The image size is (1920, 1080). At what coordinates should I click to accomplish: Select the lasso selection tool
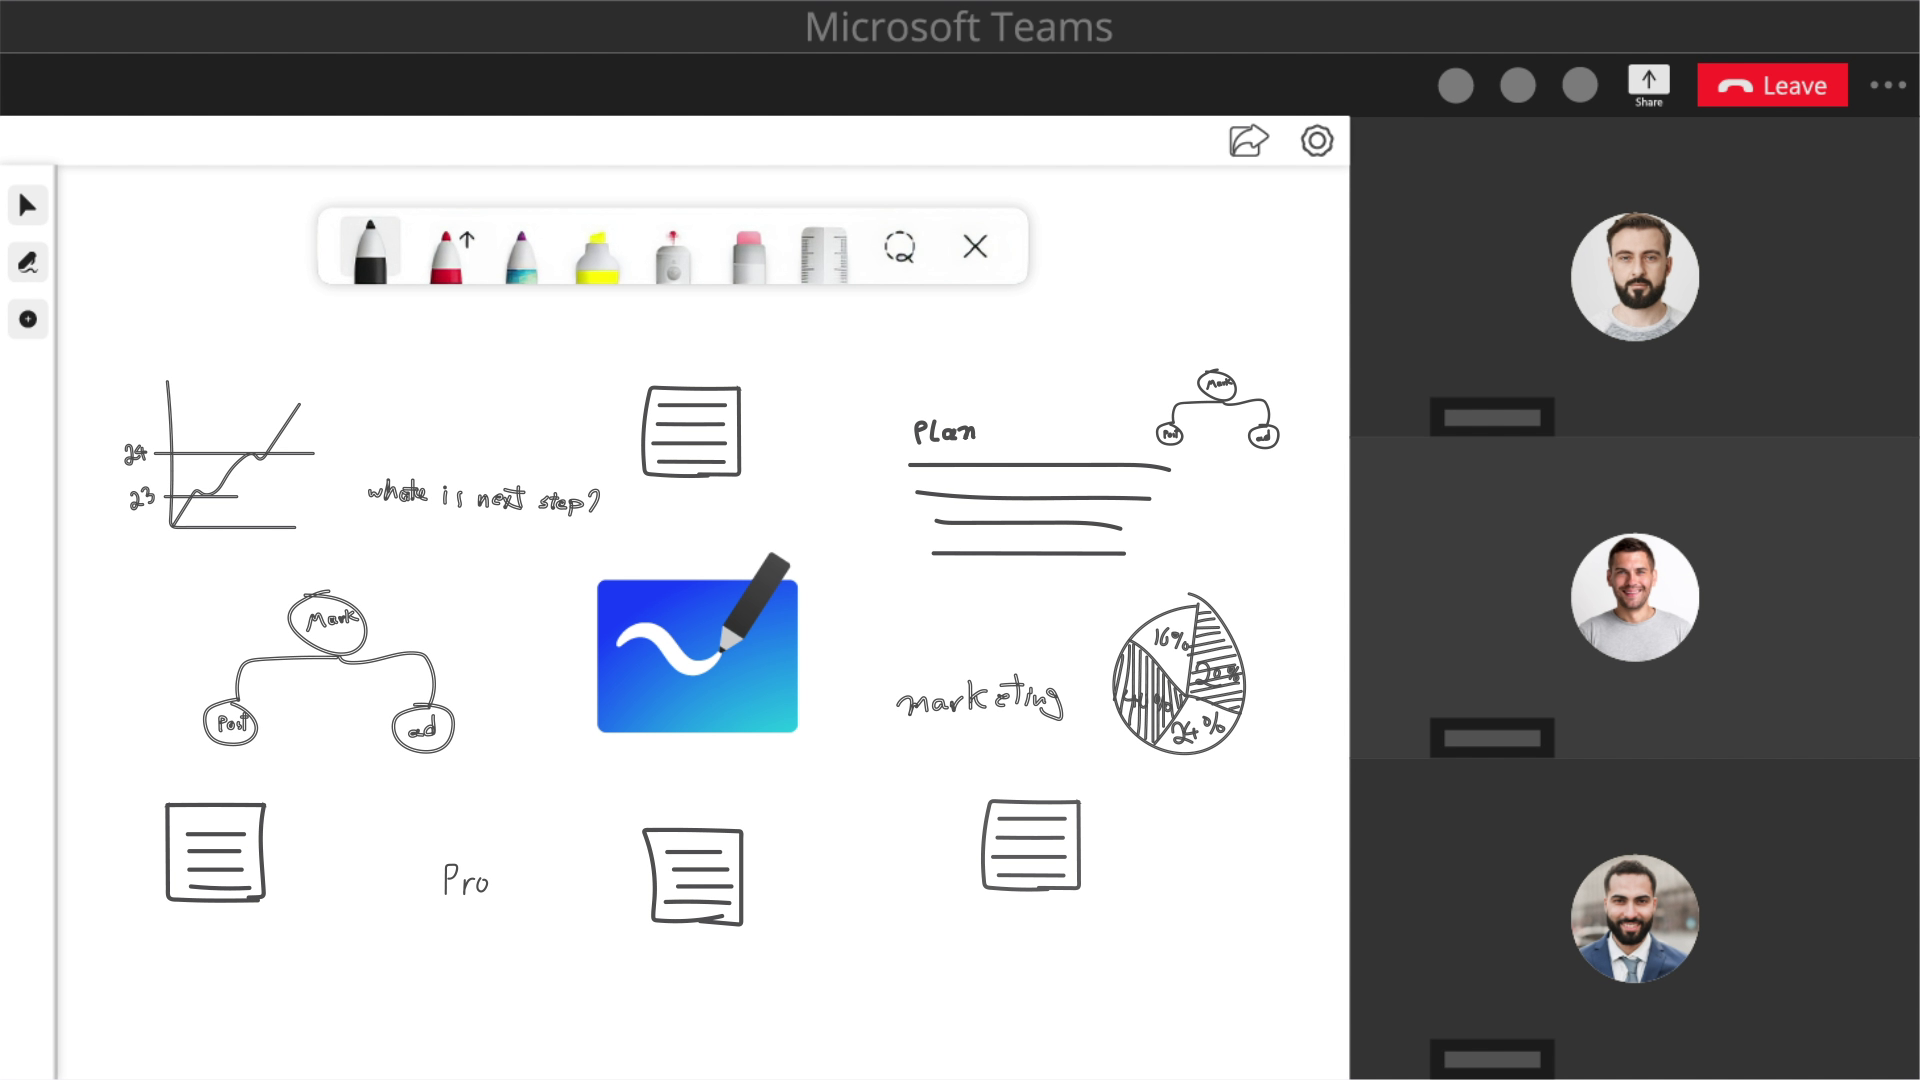(x=899, y=247)
